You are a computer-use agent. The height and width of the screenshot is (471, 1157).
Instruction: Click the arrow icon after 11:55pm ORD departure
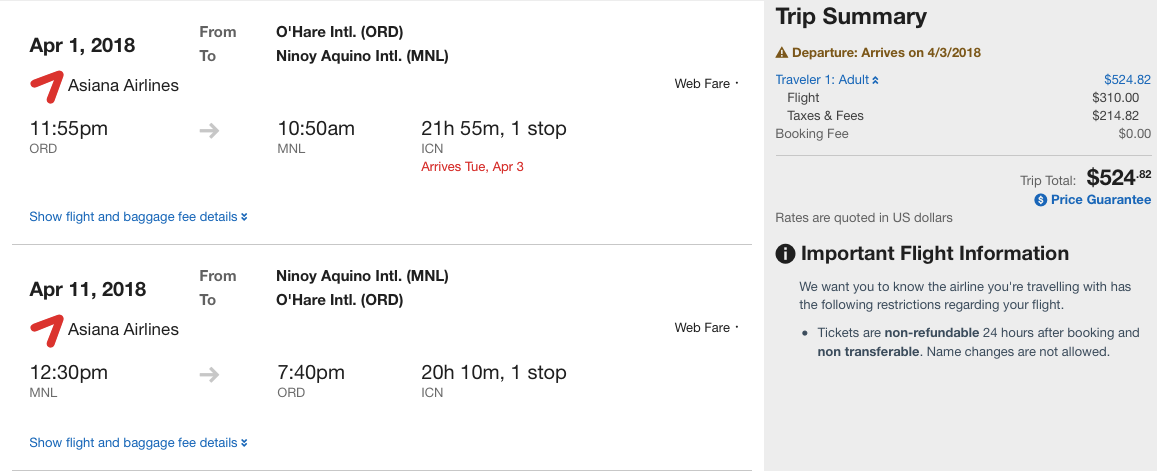209,130
